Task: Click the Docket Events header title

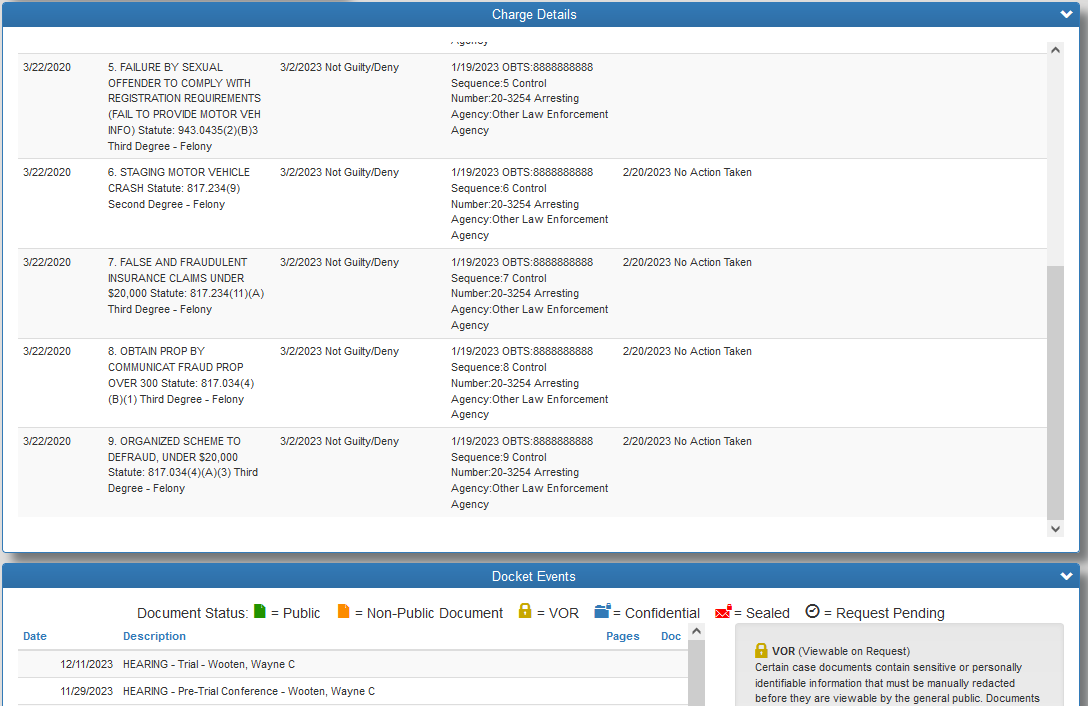Action: tap(534, 576)
